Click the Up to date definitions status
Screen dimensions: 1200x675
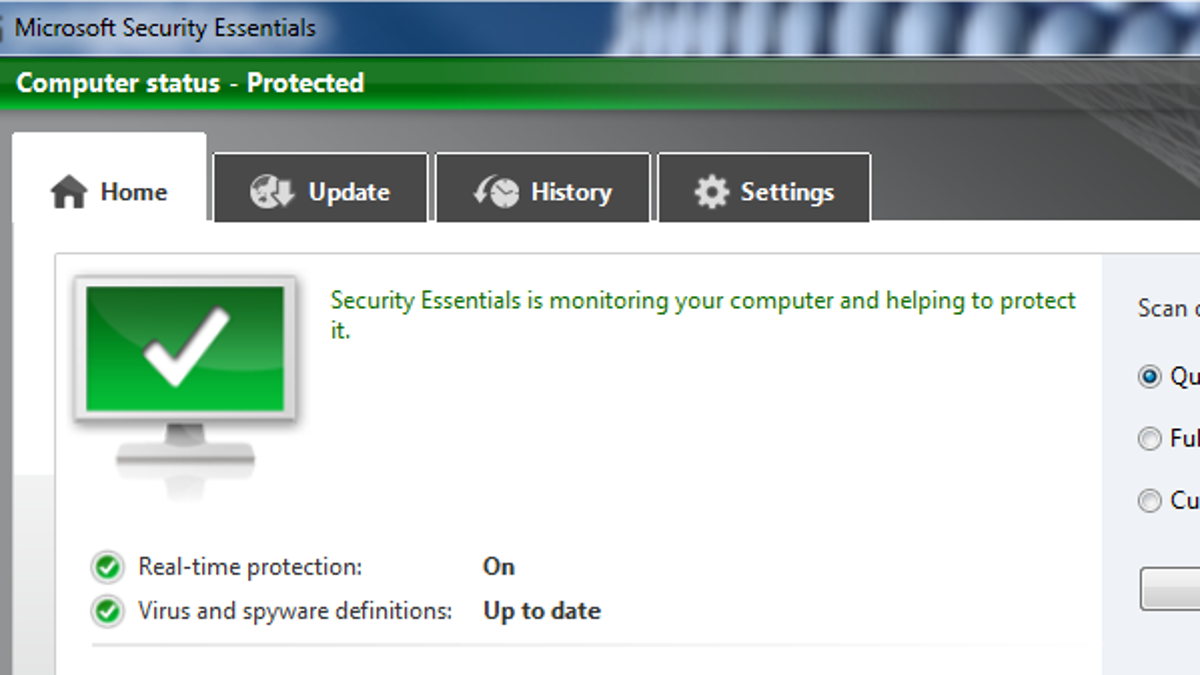[542, 610]
